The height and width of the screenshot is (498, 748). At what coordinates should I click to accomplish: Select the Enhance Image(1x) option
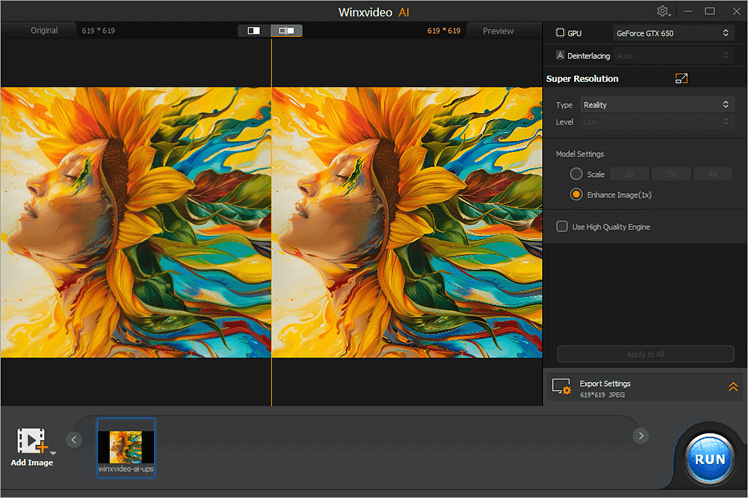click(x=576, y=194)
